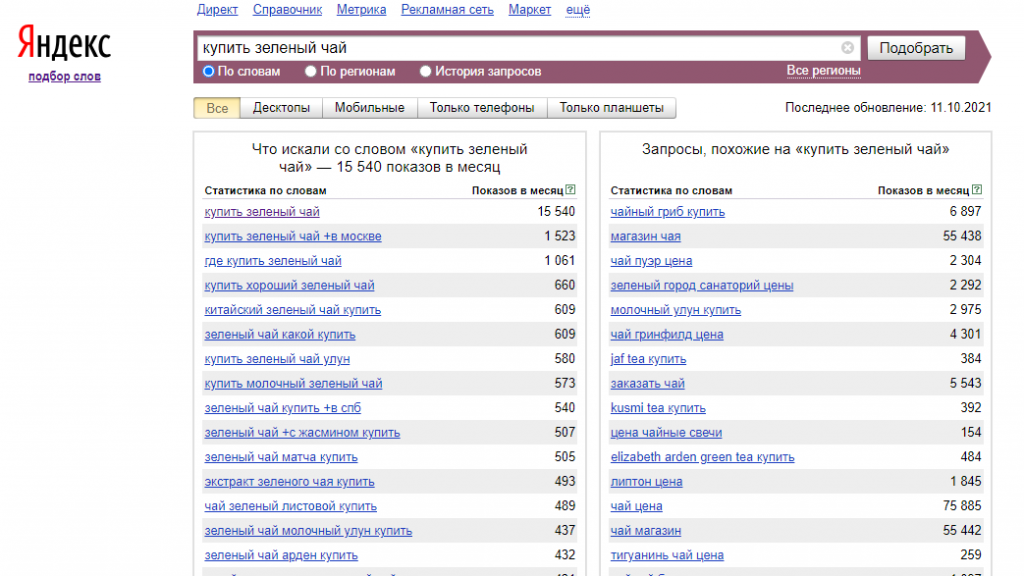Open the 'Метрика' top menu link
1024x576 pixels.
click(361, 10)
